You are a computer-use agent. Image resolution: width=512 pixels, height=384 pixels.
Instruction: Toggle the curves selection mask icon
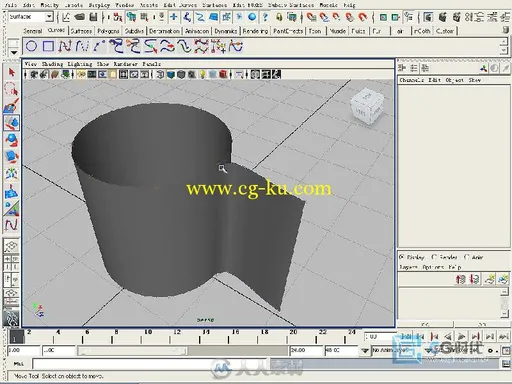(200, 17)
